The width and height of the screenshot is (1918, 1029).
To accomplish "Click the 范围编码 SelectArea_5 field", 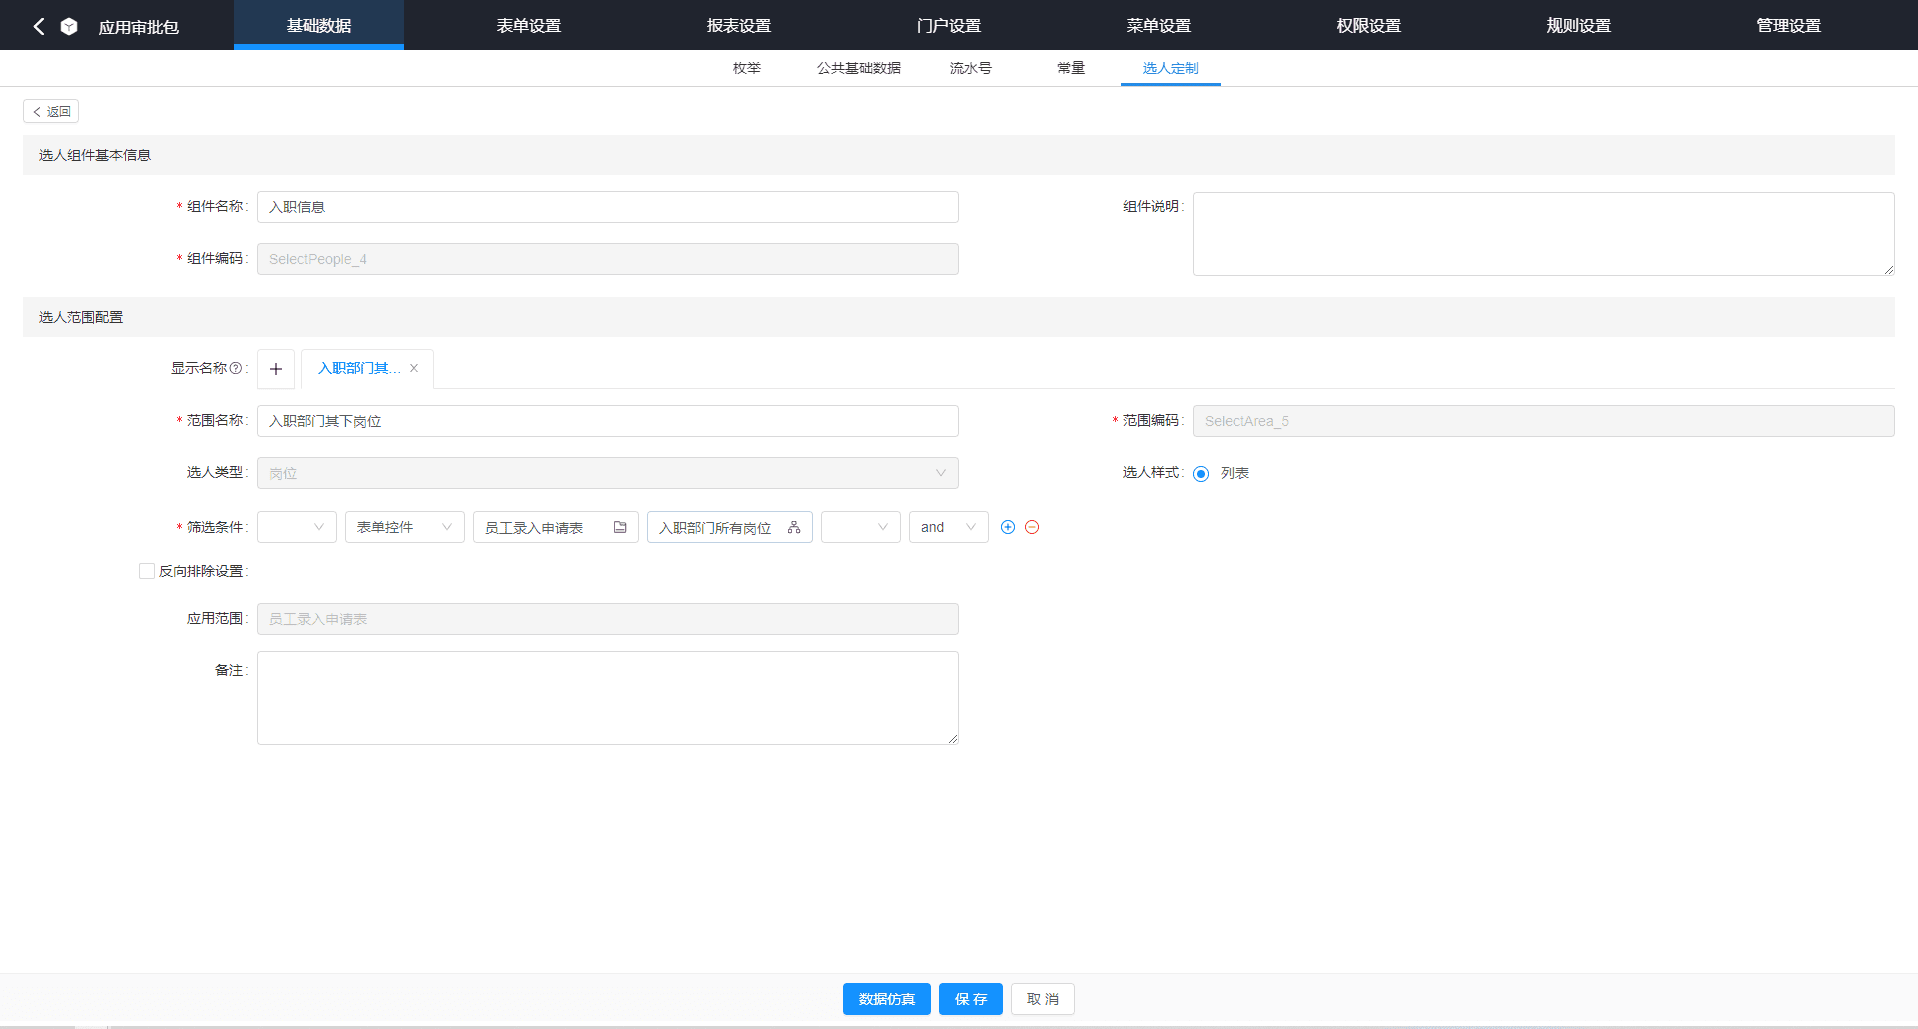I will [1544, 421].
